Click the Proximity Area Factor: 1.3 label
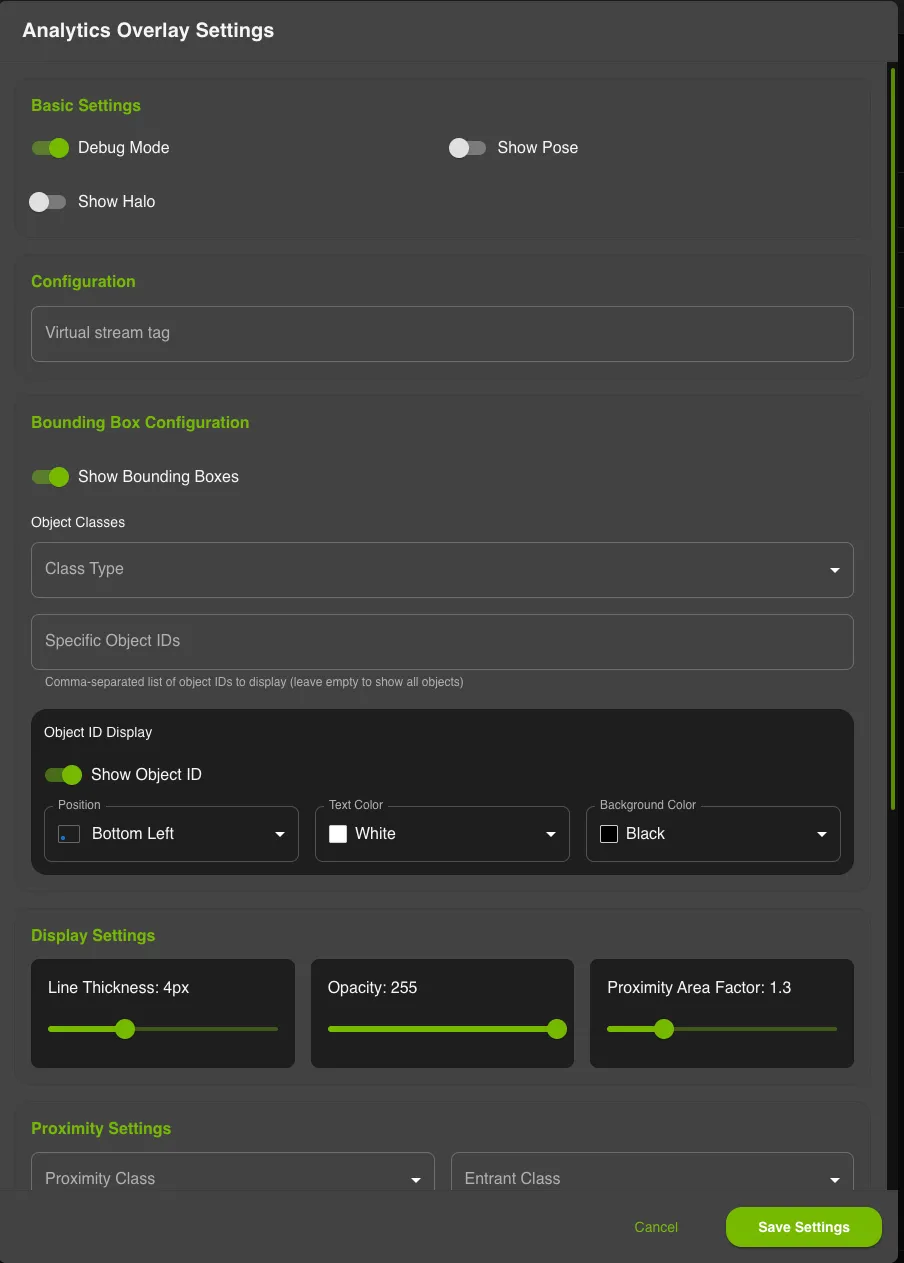The width and height of the screenshot is (904, 1263). coord(699,988)
